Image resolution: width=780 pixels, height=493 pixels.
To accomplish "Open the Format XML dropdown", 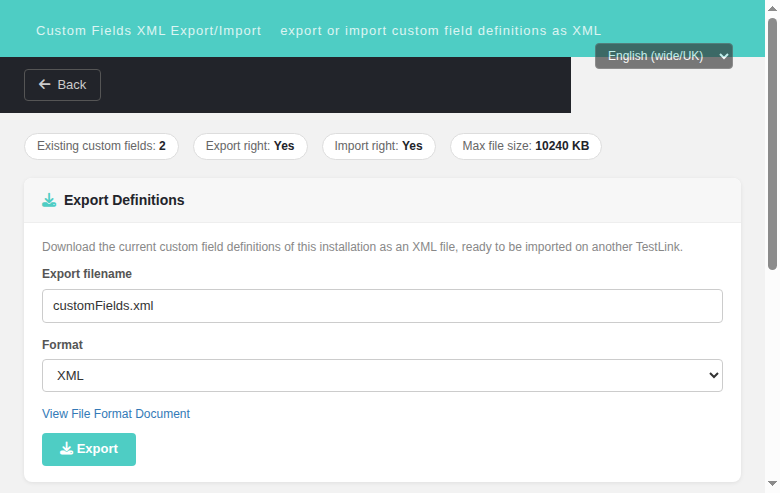I will (382, 376).
